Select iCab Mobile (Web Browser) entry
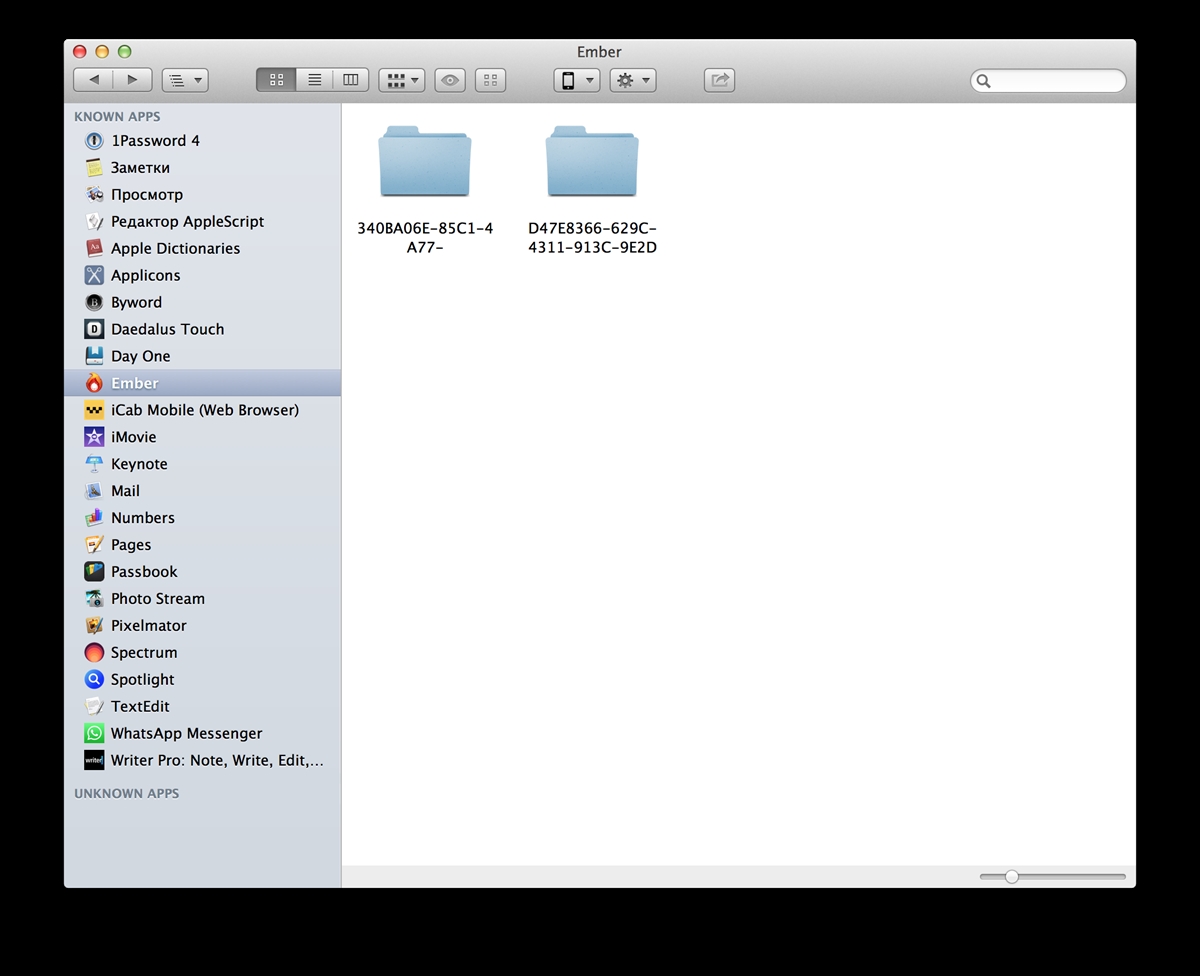This screenshot has height=976, width=1200. 204,410
